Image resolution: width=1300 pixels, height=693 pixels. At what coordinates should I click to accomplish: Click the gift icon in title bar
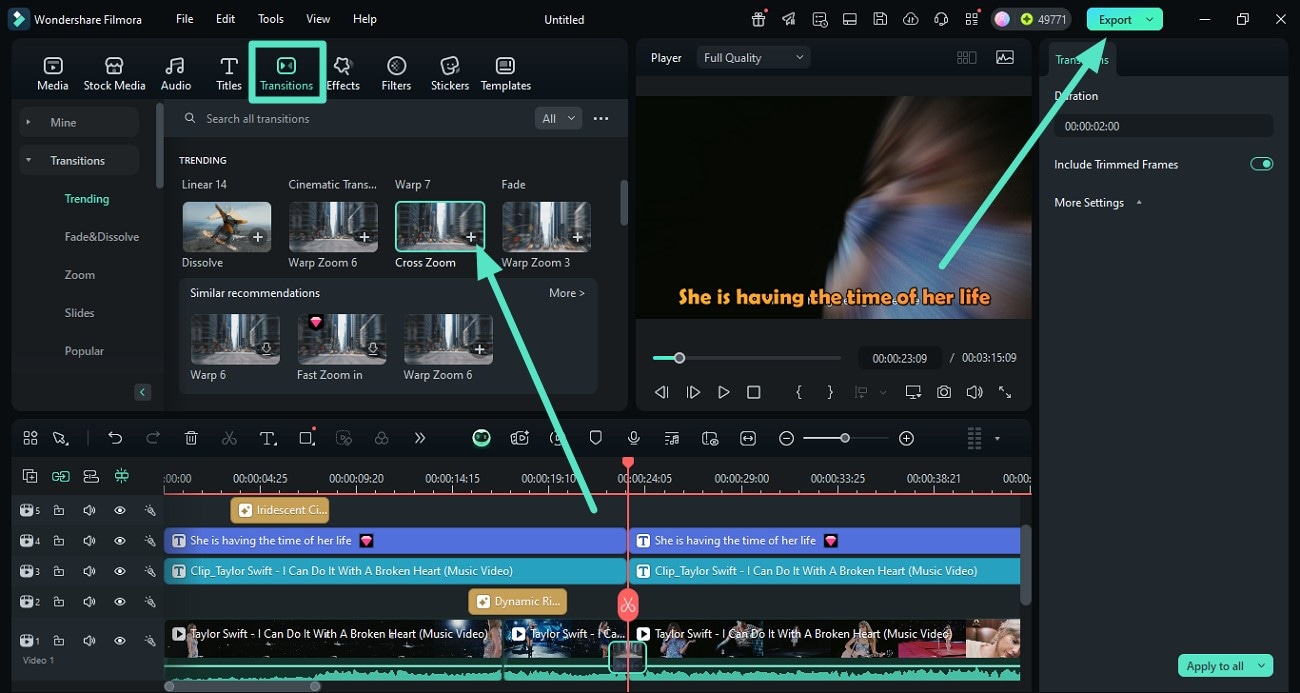pyautogui.click(x=759, y=19)
